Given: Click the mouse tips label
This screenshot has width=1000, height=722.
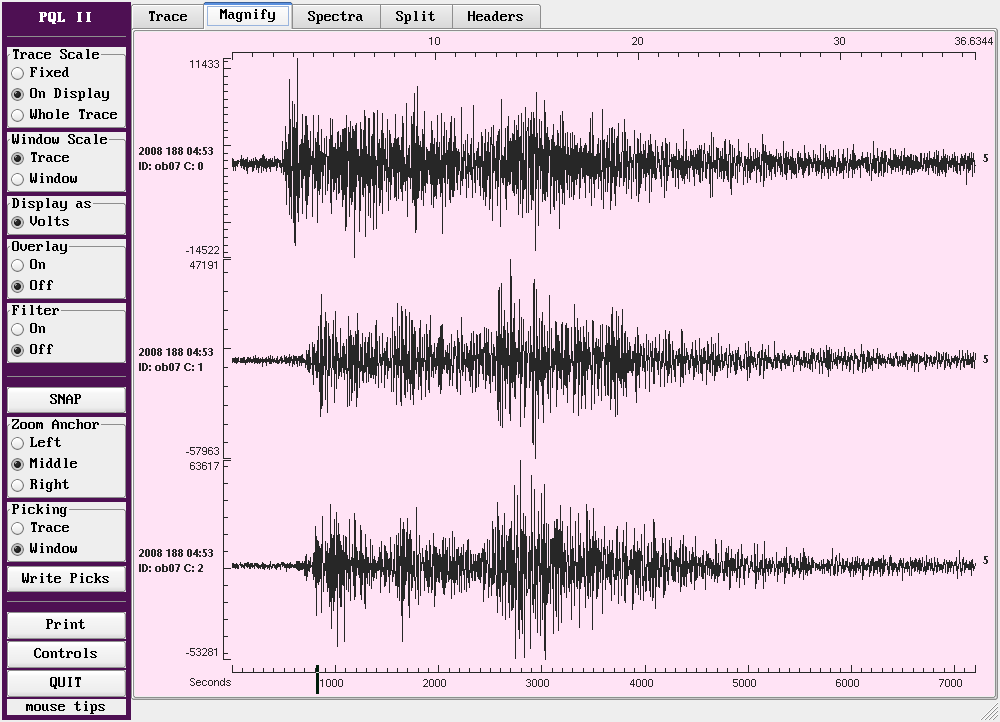Looking at the screenshot, I should click(66, 707).
